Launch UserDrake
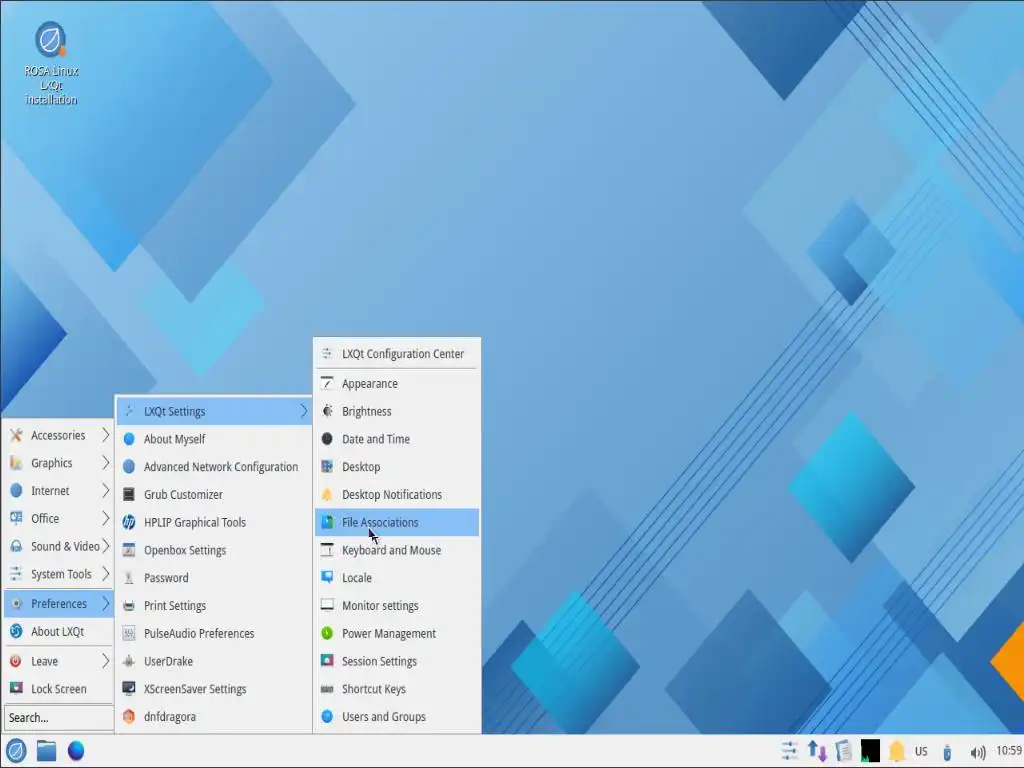 214,661
